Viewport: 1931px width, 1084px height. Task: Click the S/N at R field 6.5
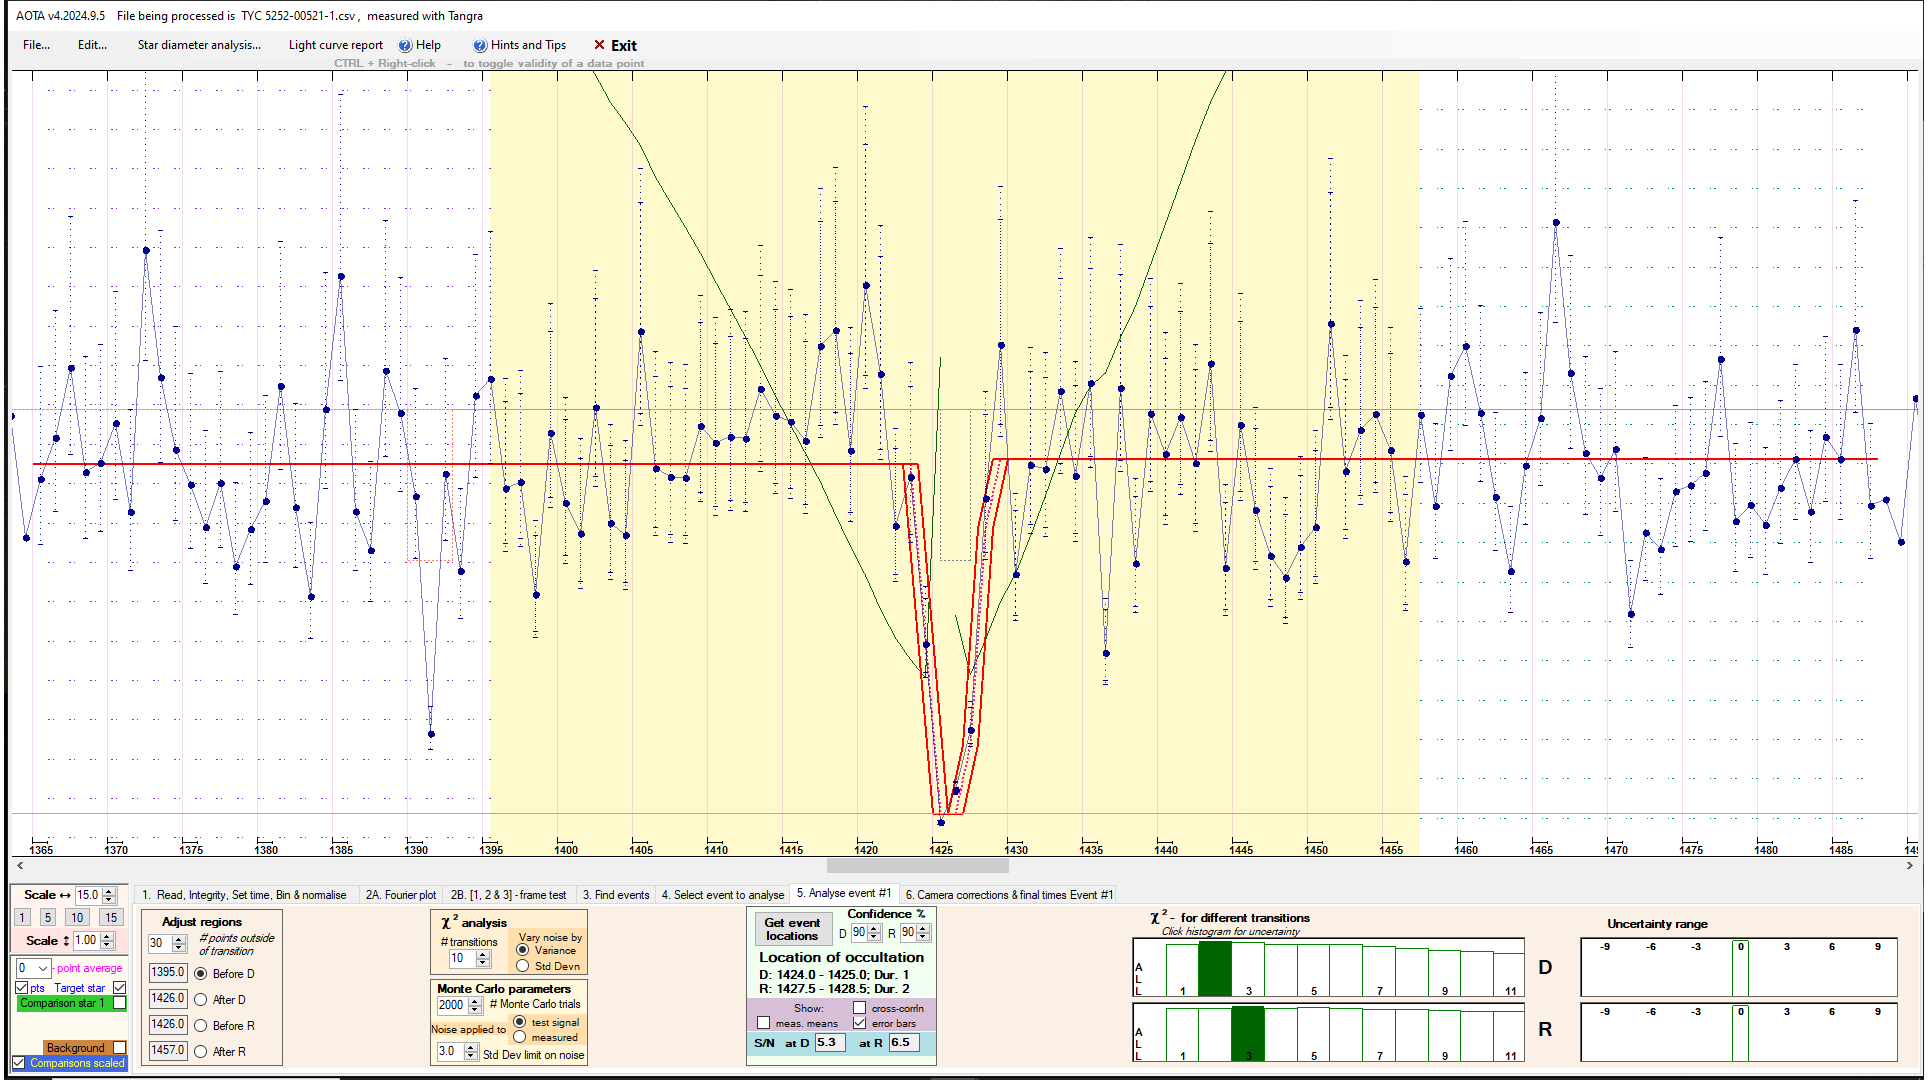(904, 1043)
